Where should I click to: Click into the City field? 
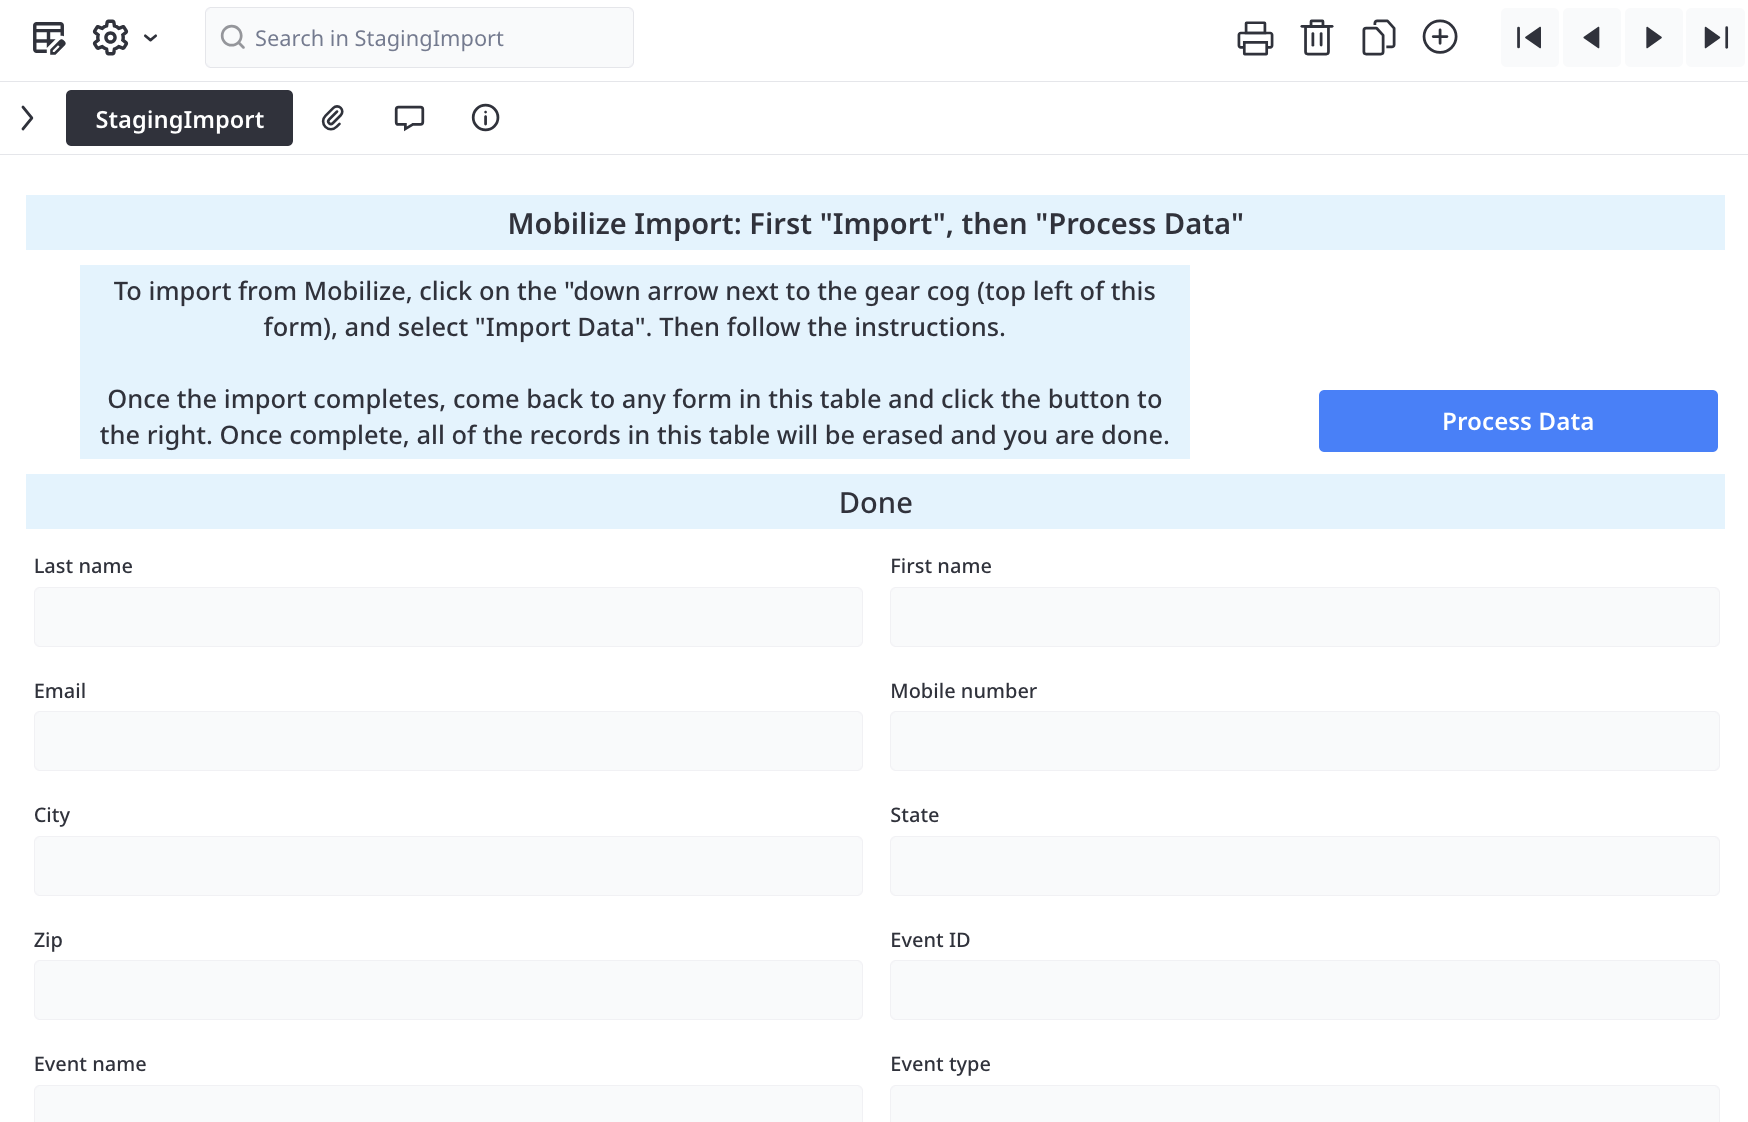(448, 866)
